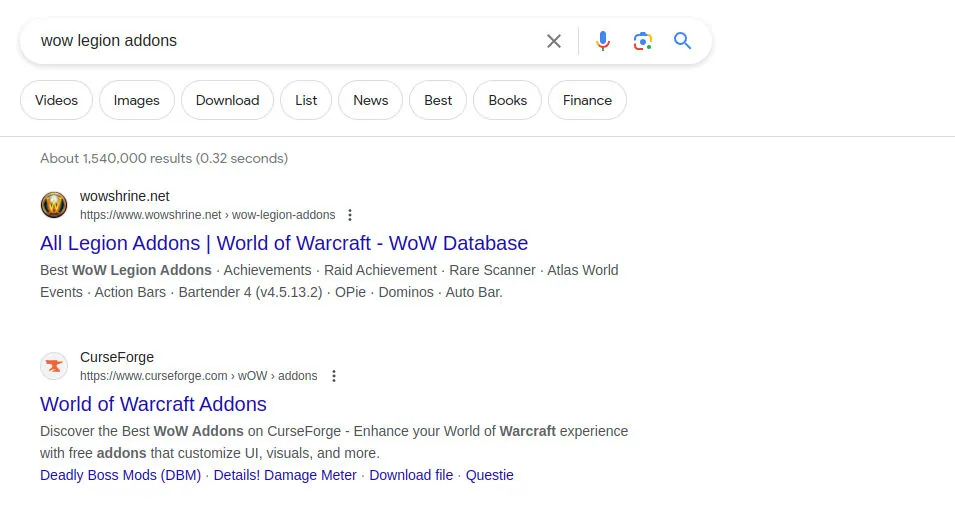955x515 pixels.
Task: Switch to Images results filter
Action: point(136,100)
